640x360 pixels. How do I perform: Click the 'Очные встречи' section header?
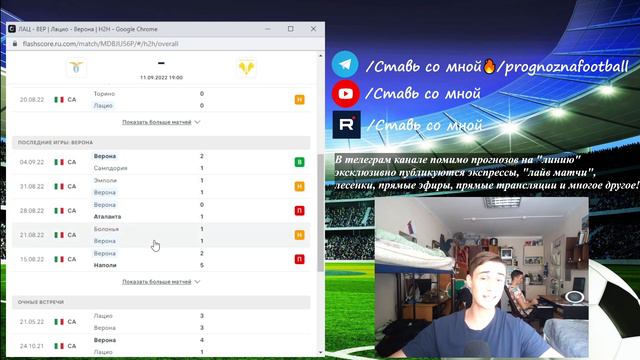coord(161,302)
